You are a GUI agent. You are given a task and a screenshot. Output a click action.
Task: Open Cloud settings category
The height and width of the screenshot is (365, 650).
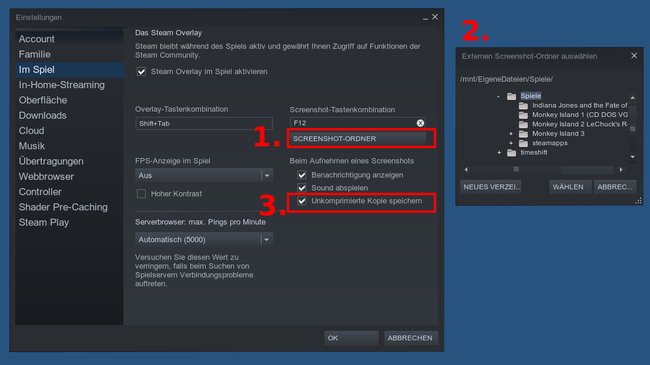[69, 131]
